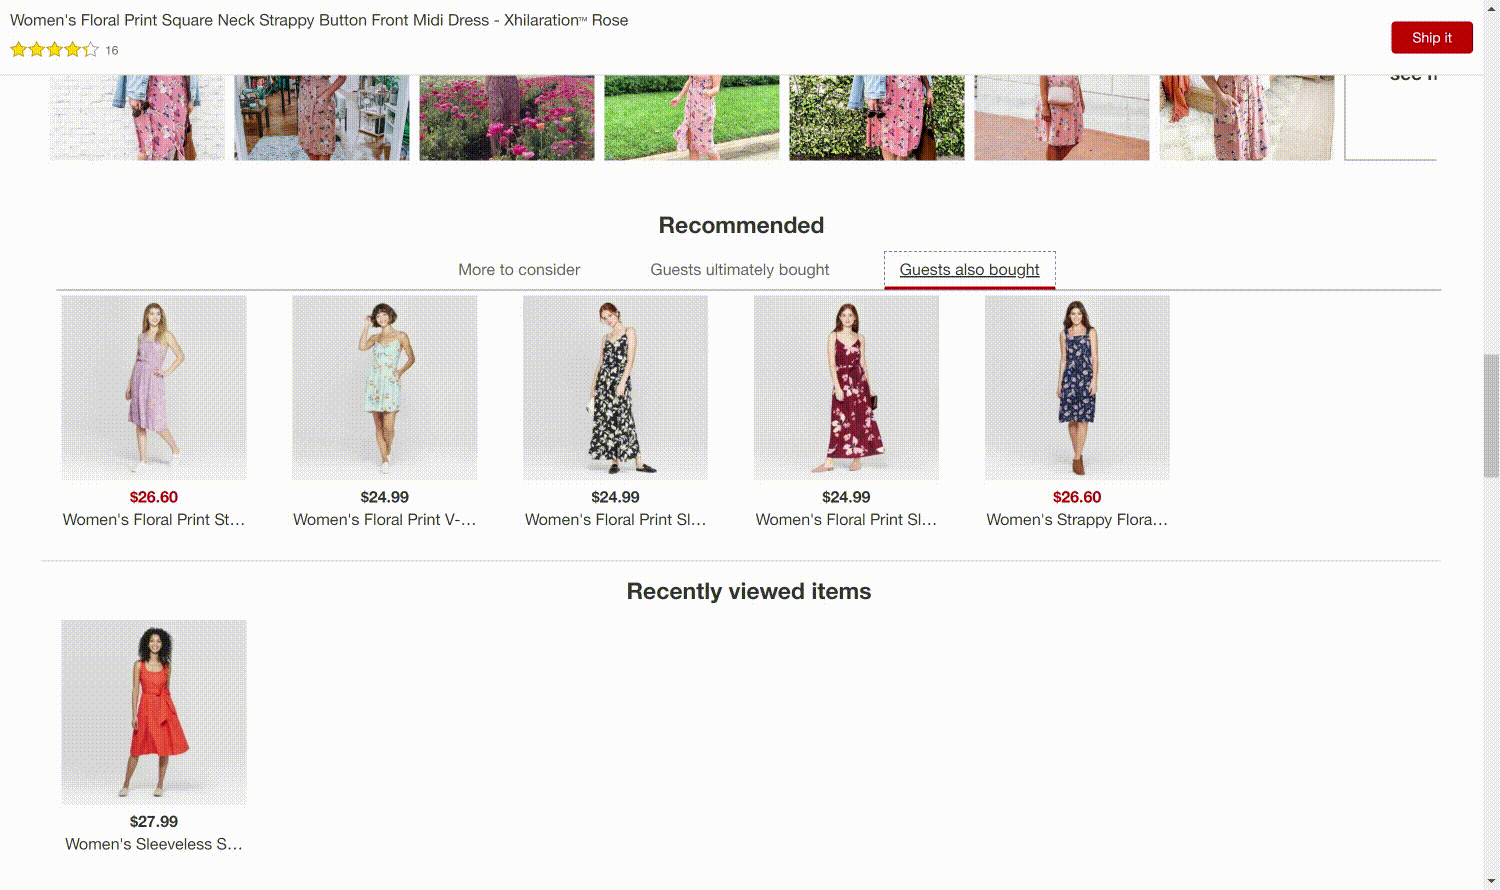Viewport: 1500px width, 890px height.
Task: View guest photo with pink flower garden
Action: [507, 117]
